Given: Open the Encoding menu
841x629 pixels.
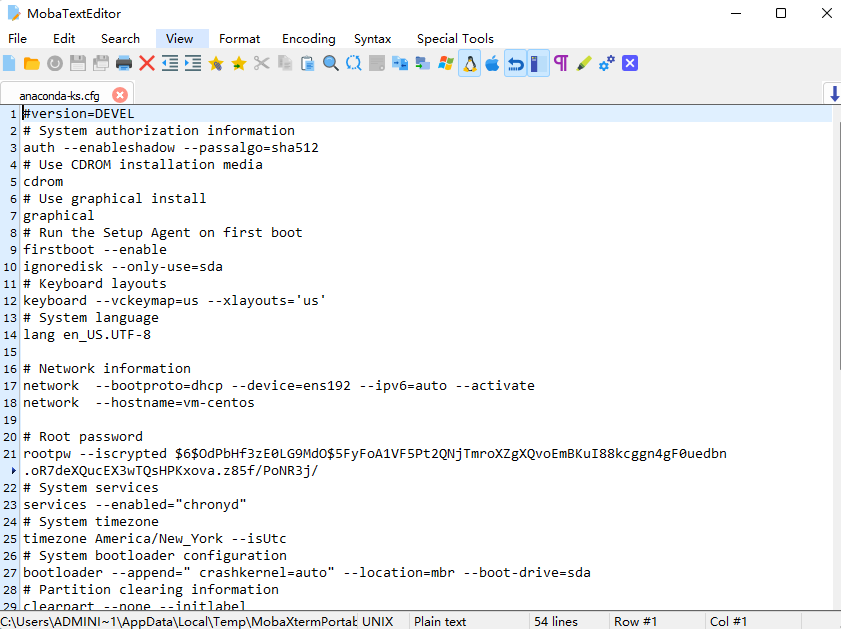Looking at the screenshot, I should coord(308,39).
